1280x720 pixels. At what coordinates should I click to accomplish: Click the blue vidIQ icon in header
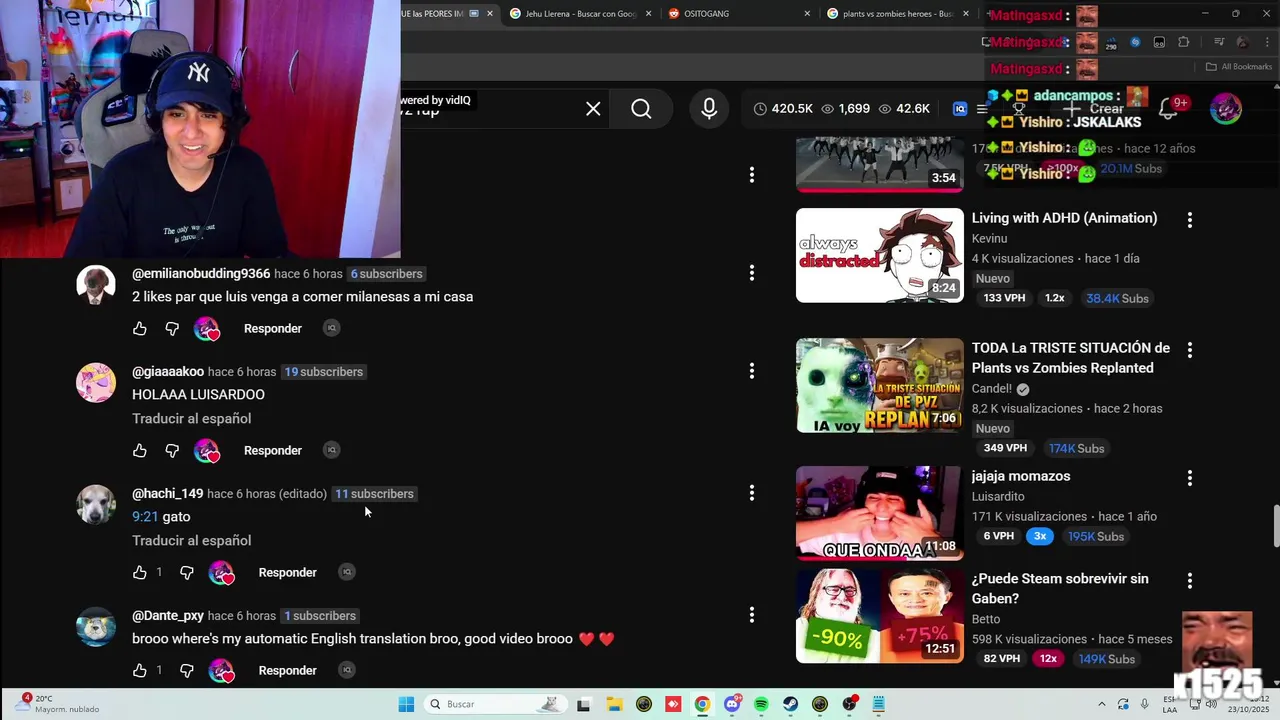tap(960, 109)
